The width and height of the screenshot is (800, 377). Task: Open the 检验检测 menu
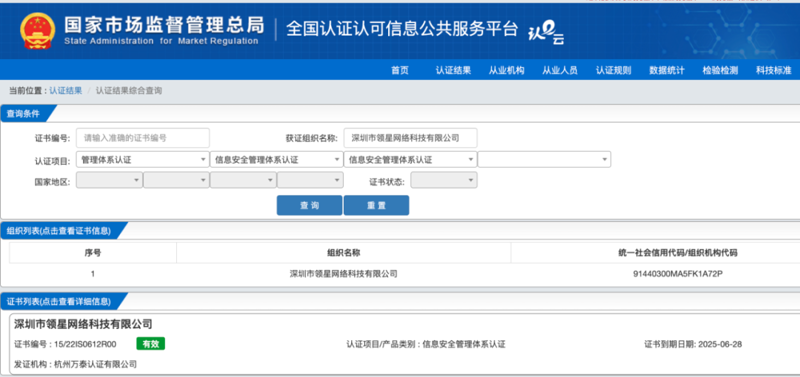[720, 70]
